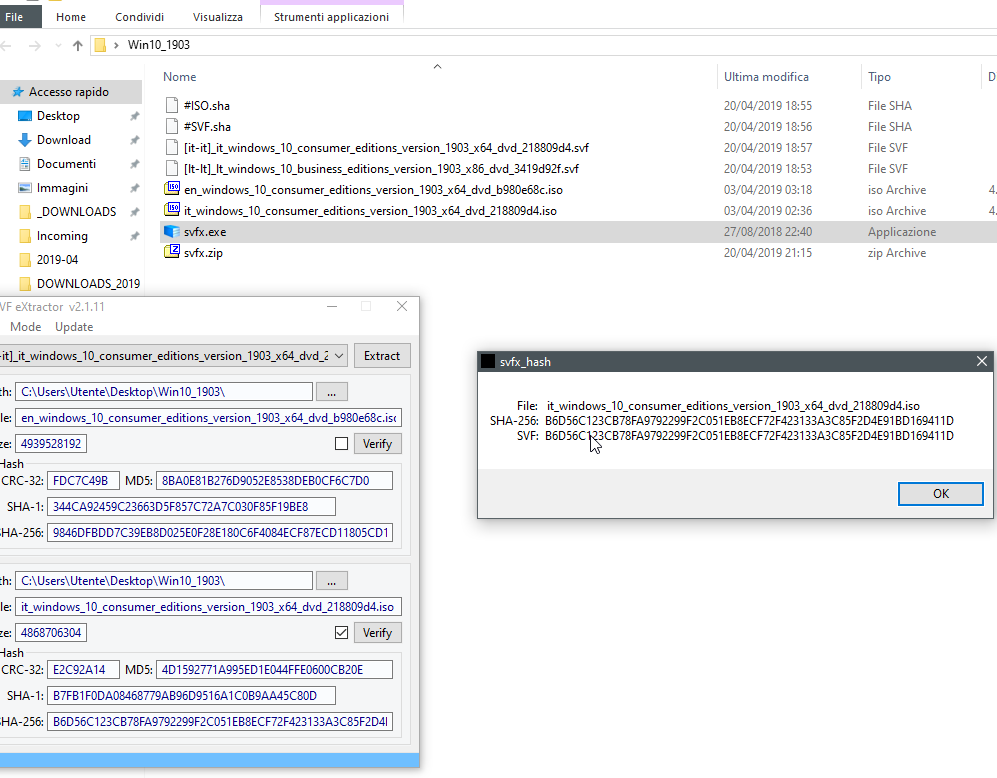Click the en_windows source file name field
Viewport: 997px width, 778px height.
coord(209,418)
